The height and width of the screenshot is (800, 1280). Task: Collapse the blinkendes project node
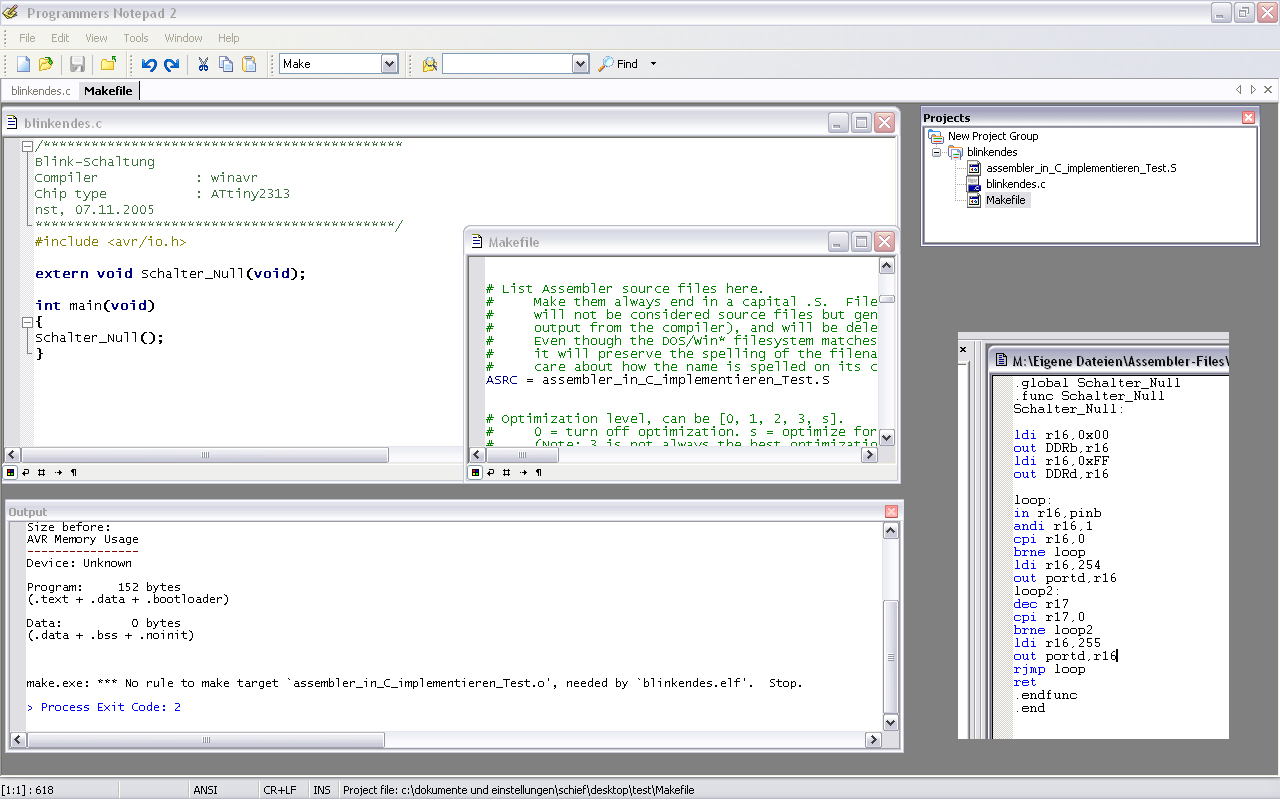point(937,152)
